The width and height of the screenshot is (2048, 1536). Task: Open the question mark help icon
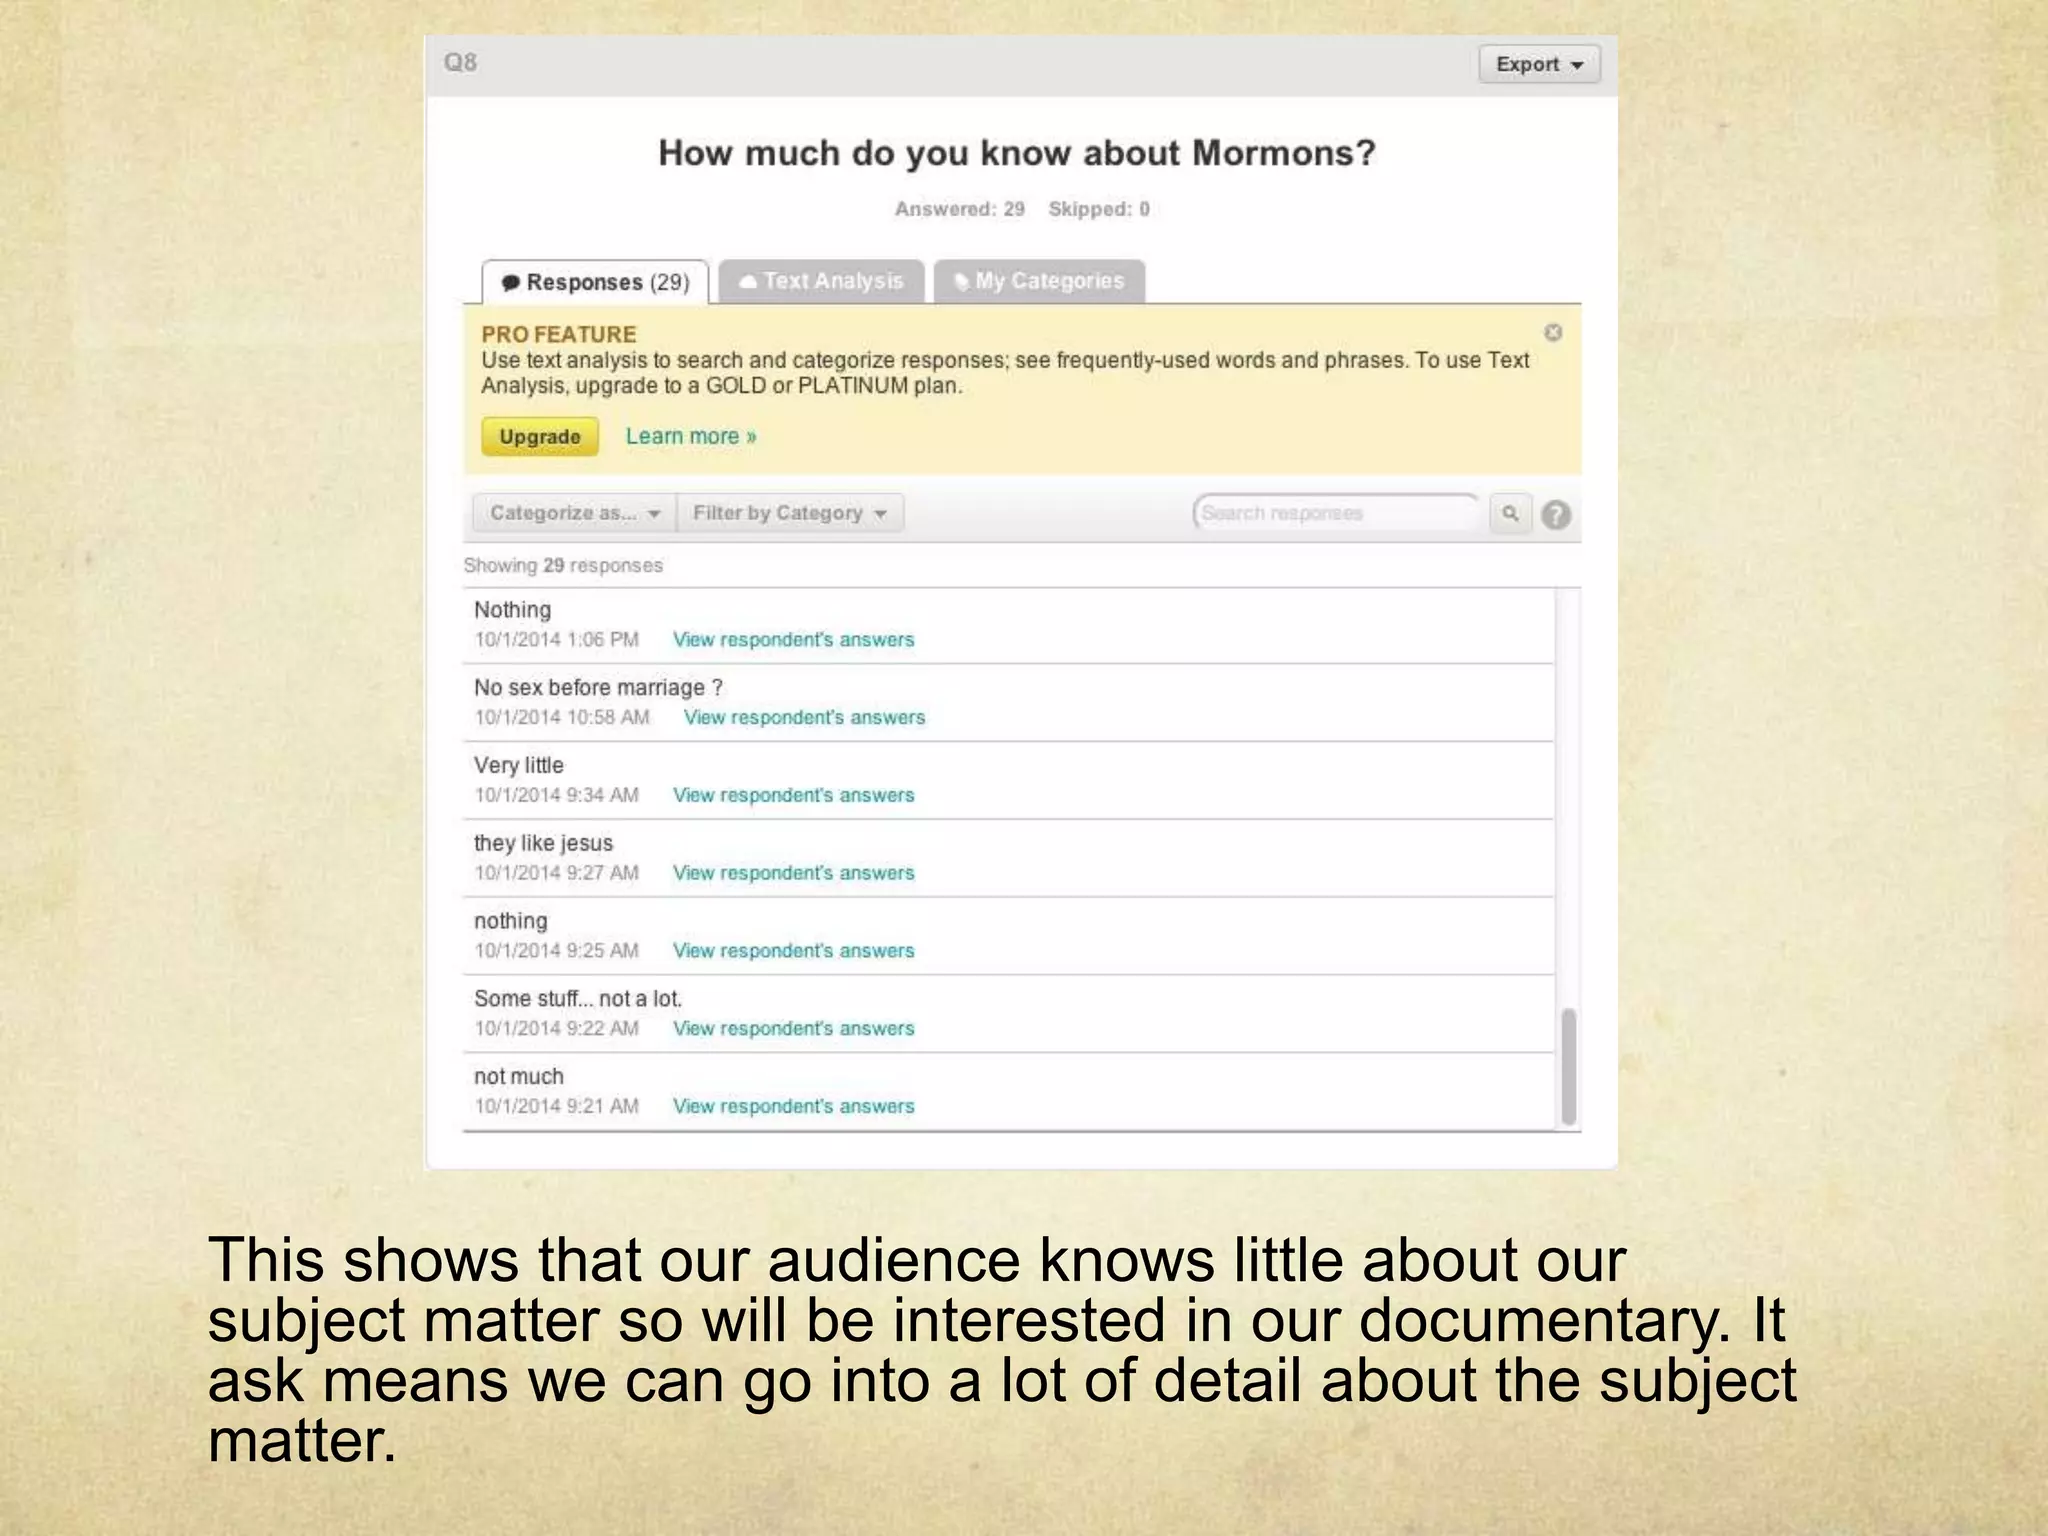pyautogui.click(x=1556, y=515)
